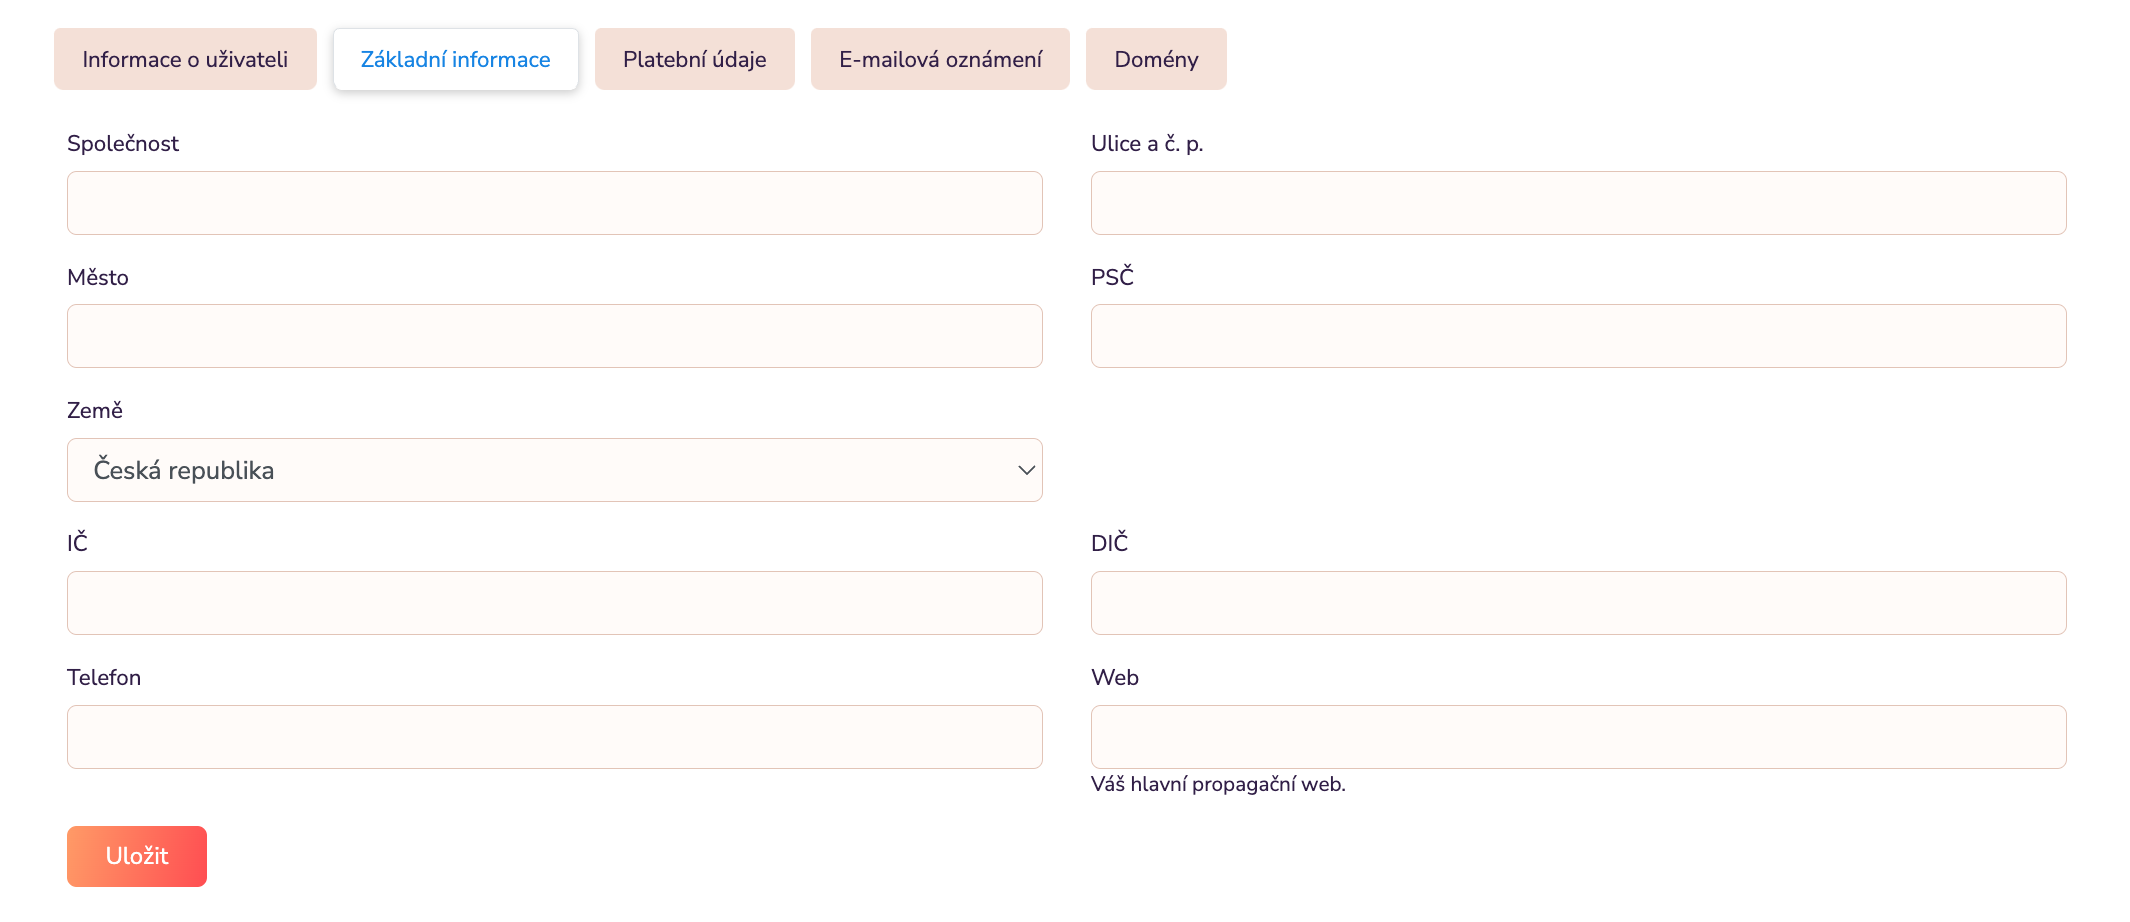The image size is (2130, 922).
Task: Click the chevron arrow on Česká republika select
Action: pyautogui.click(x=1026, y=470)
